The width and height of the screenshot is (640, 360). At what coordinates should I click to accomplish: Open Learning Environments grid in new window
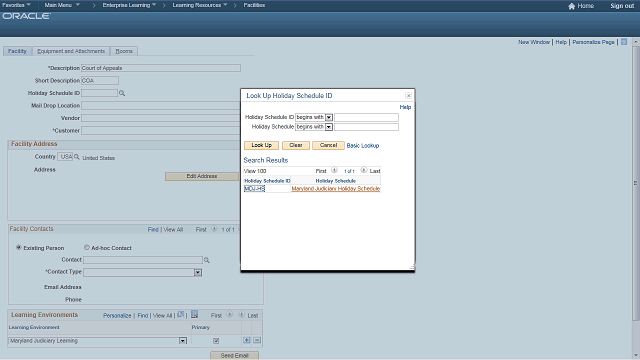click(x=180, y=315)
